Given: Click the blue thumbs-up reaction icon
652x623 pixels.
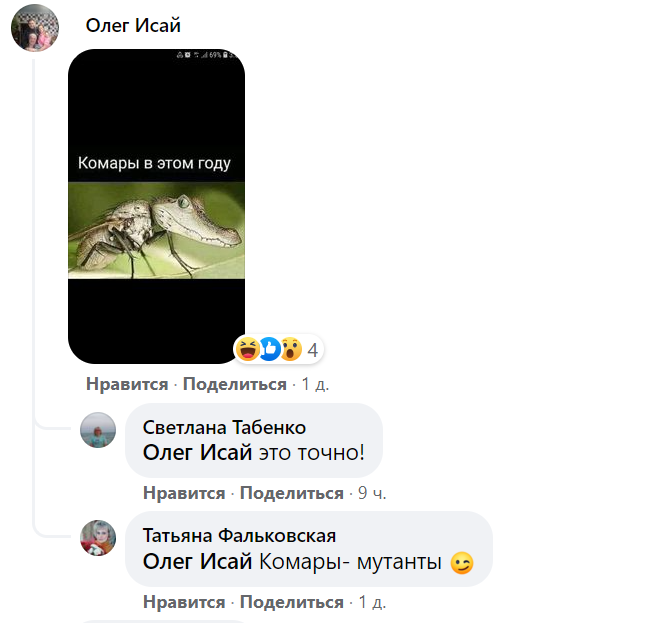Looking at the screenshot, I should point(269,349).
